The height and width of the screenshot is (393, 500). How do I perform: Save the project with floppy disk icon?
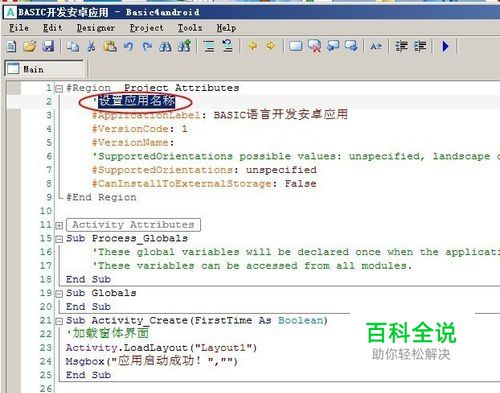point(48,46)
